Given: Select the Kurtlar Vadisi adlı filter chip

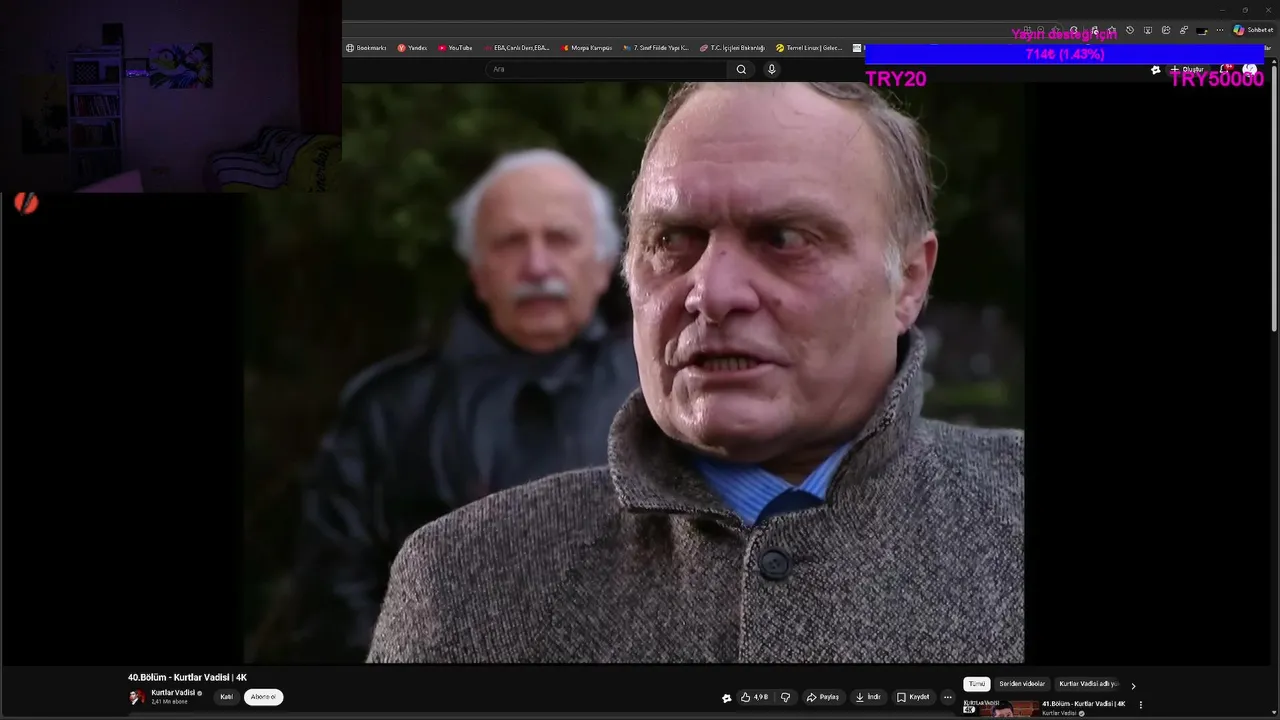Looking at the screenshot, I should (x=1089, y=684).
